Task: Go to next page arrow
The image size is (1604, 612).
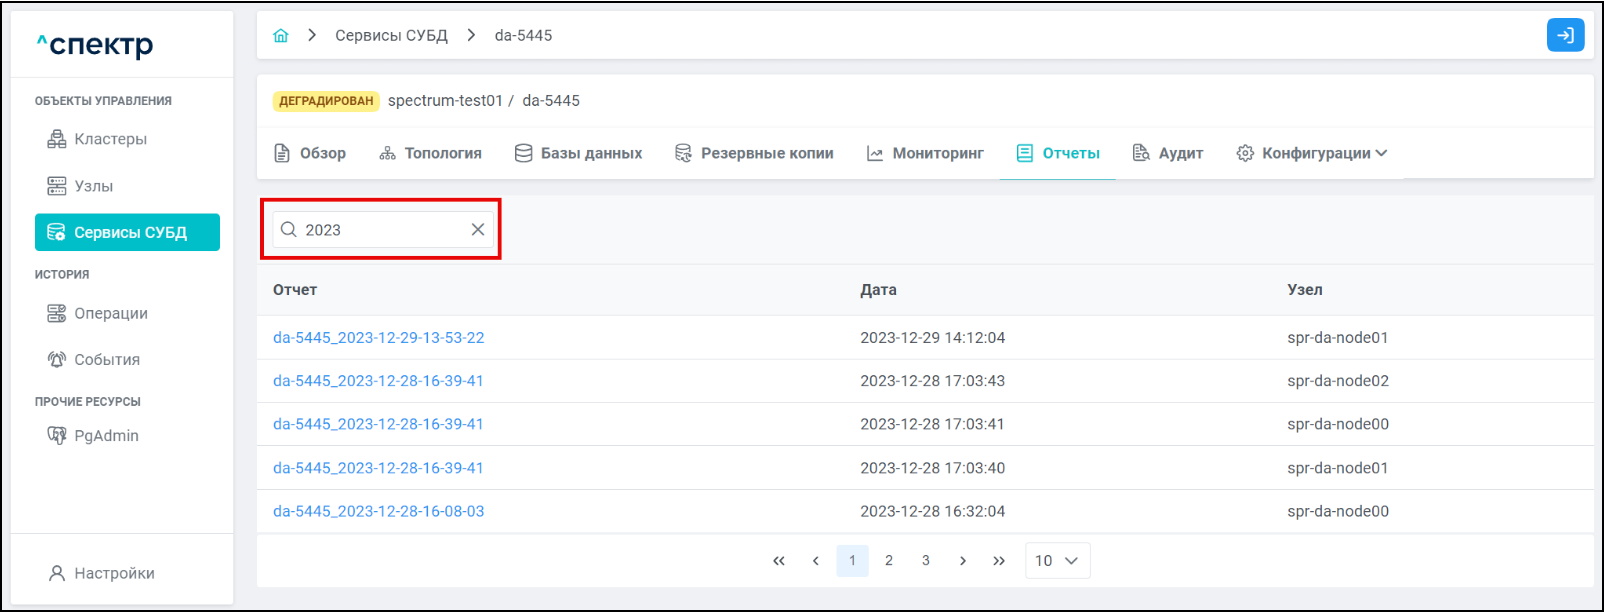Action: click(x=962, y=561)
